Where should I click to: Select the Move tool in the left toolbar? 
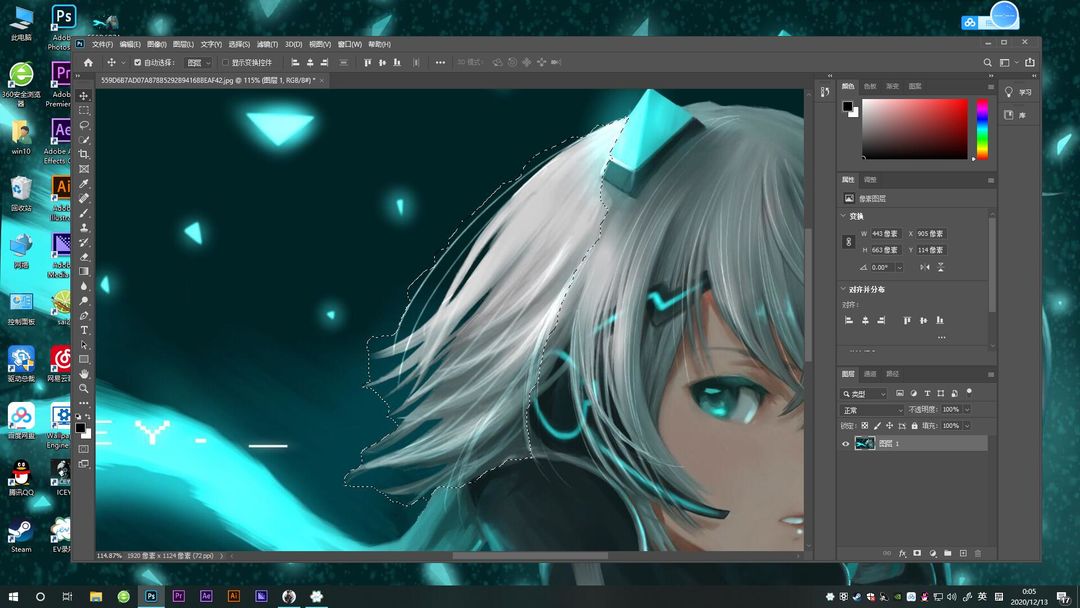[84, 96]
